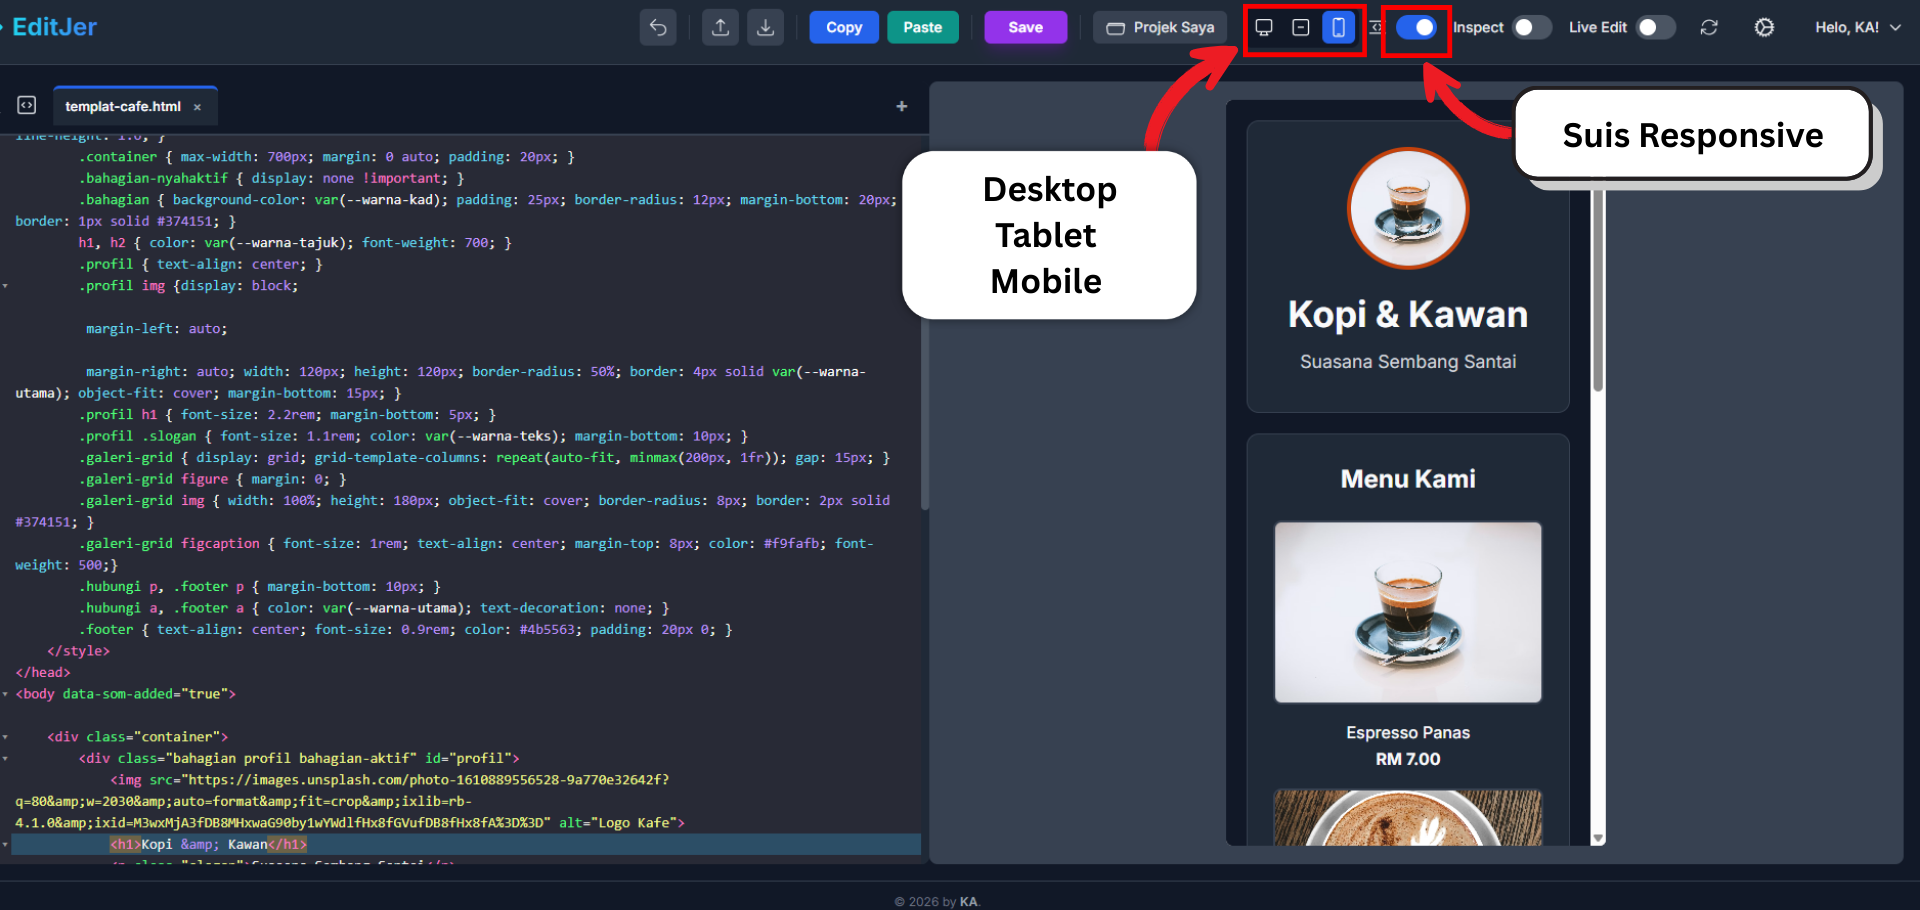The height and width of the screenshot is (910, 1920).
Task: Click the Kopi & Kawan heading in preview
Action: pos(1408,315)
